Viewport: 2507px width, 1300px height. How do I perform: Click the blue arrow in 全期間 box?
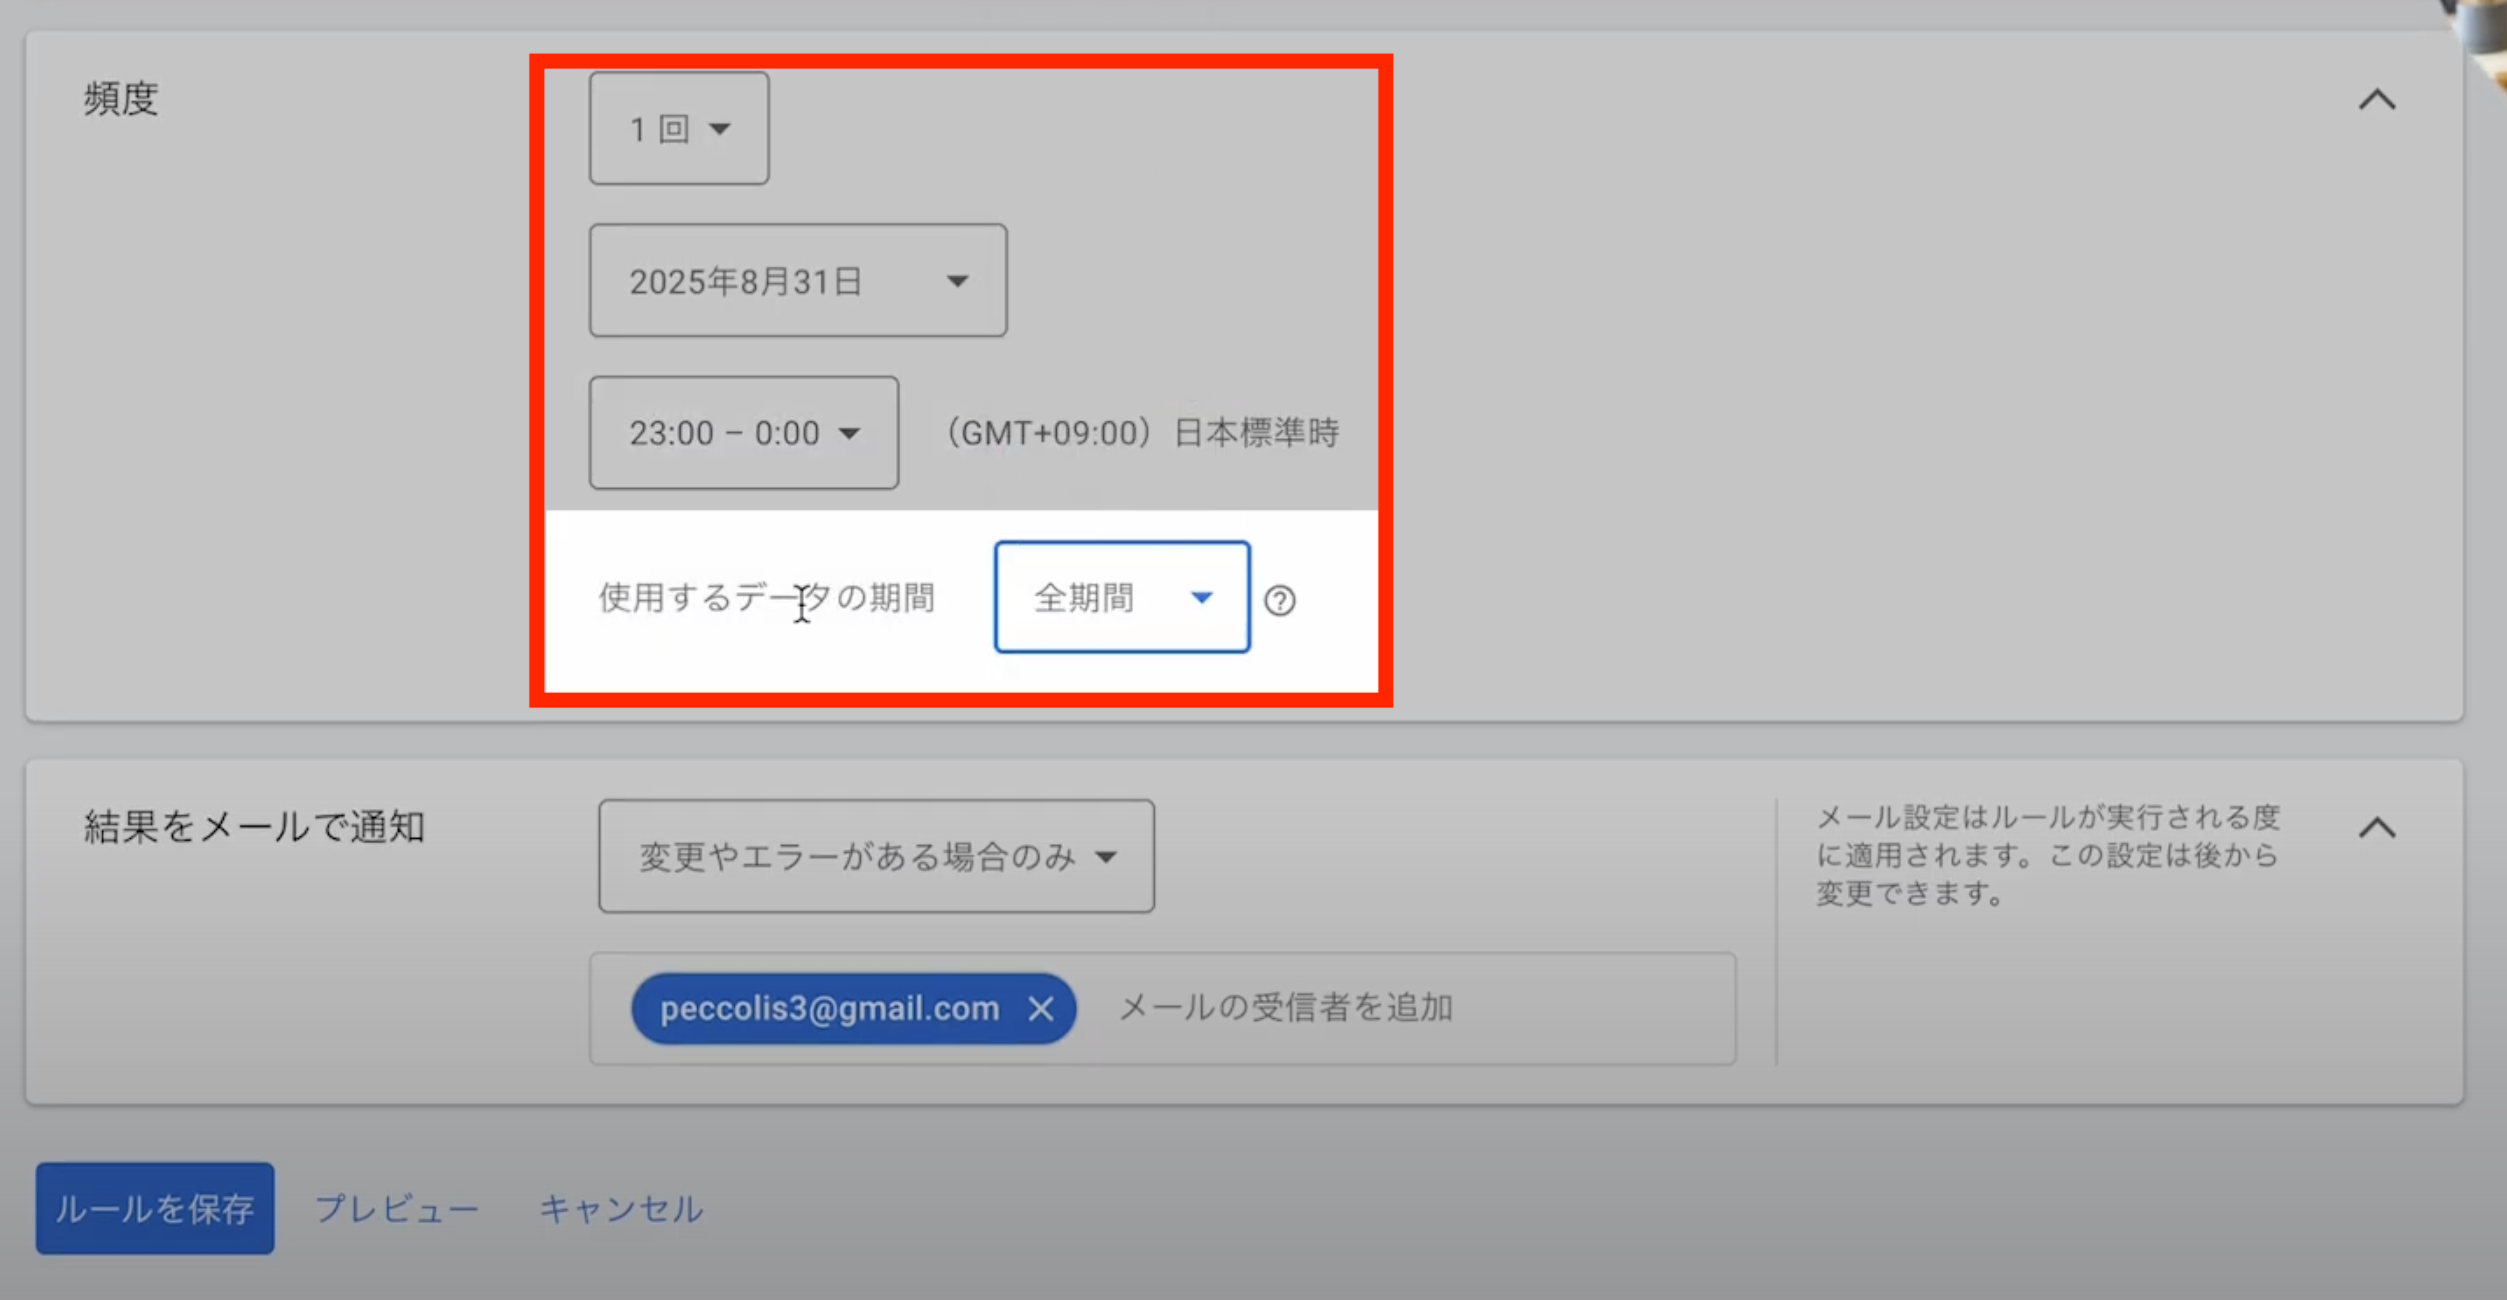click(1201, 598)
